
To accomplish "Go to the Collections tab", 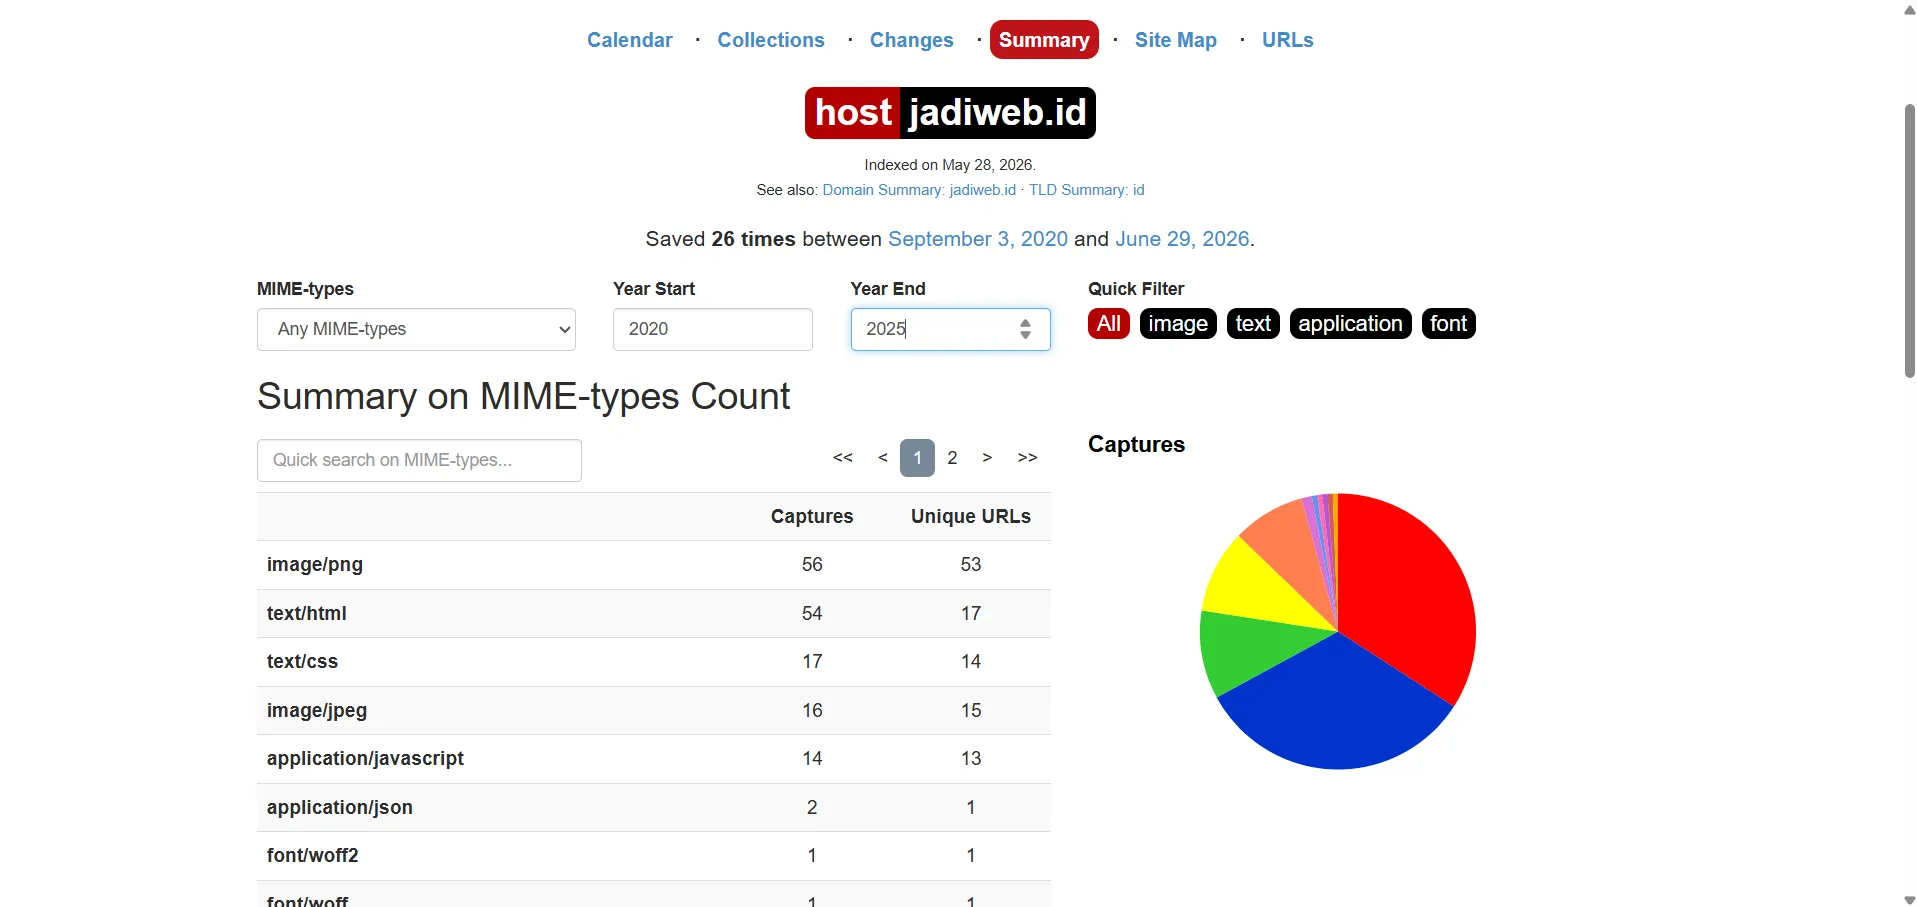I will [x=771, y=40].
